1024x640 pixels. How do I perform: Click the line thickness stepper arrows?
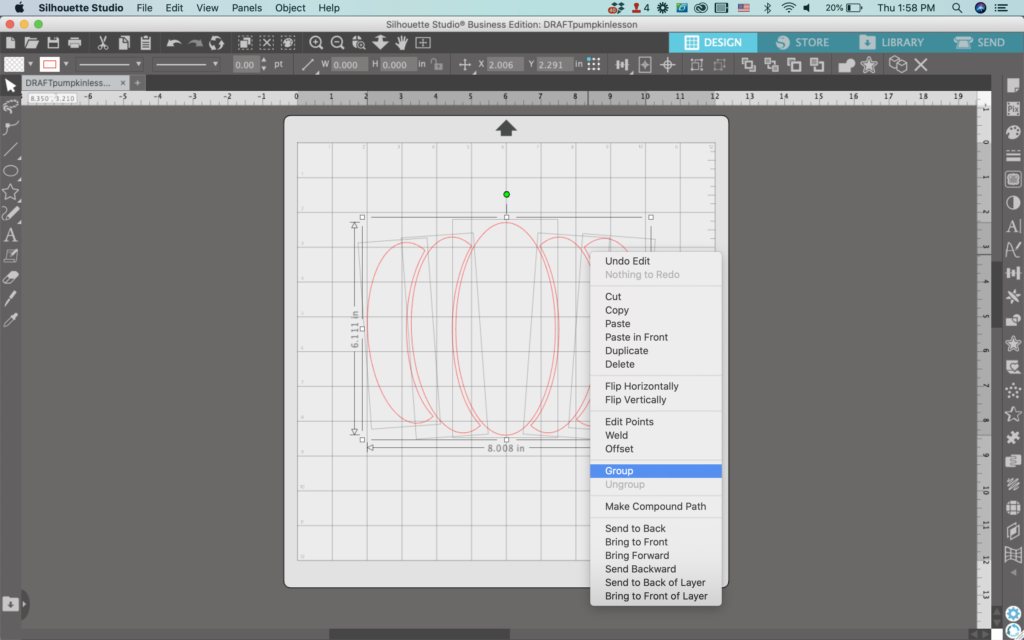264,64
